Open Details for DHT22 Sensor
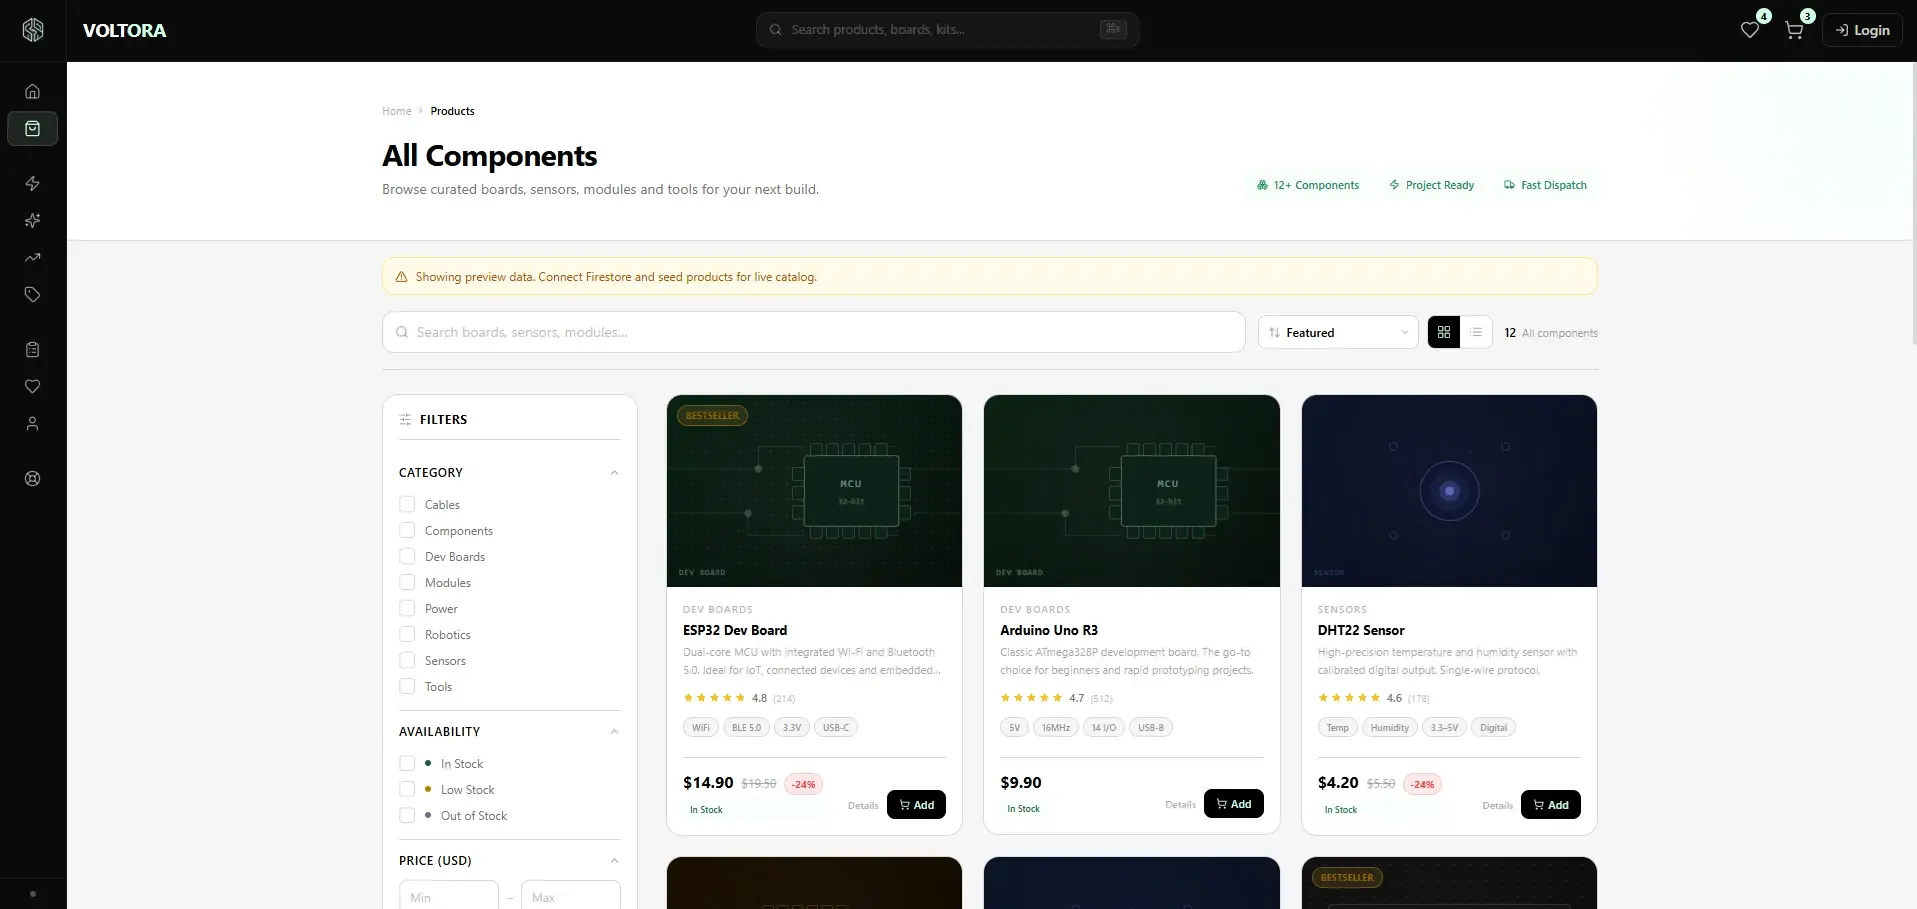Image resolution: width=1917 pixels, height=909 pixels. point(1497,805)
